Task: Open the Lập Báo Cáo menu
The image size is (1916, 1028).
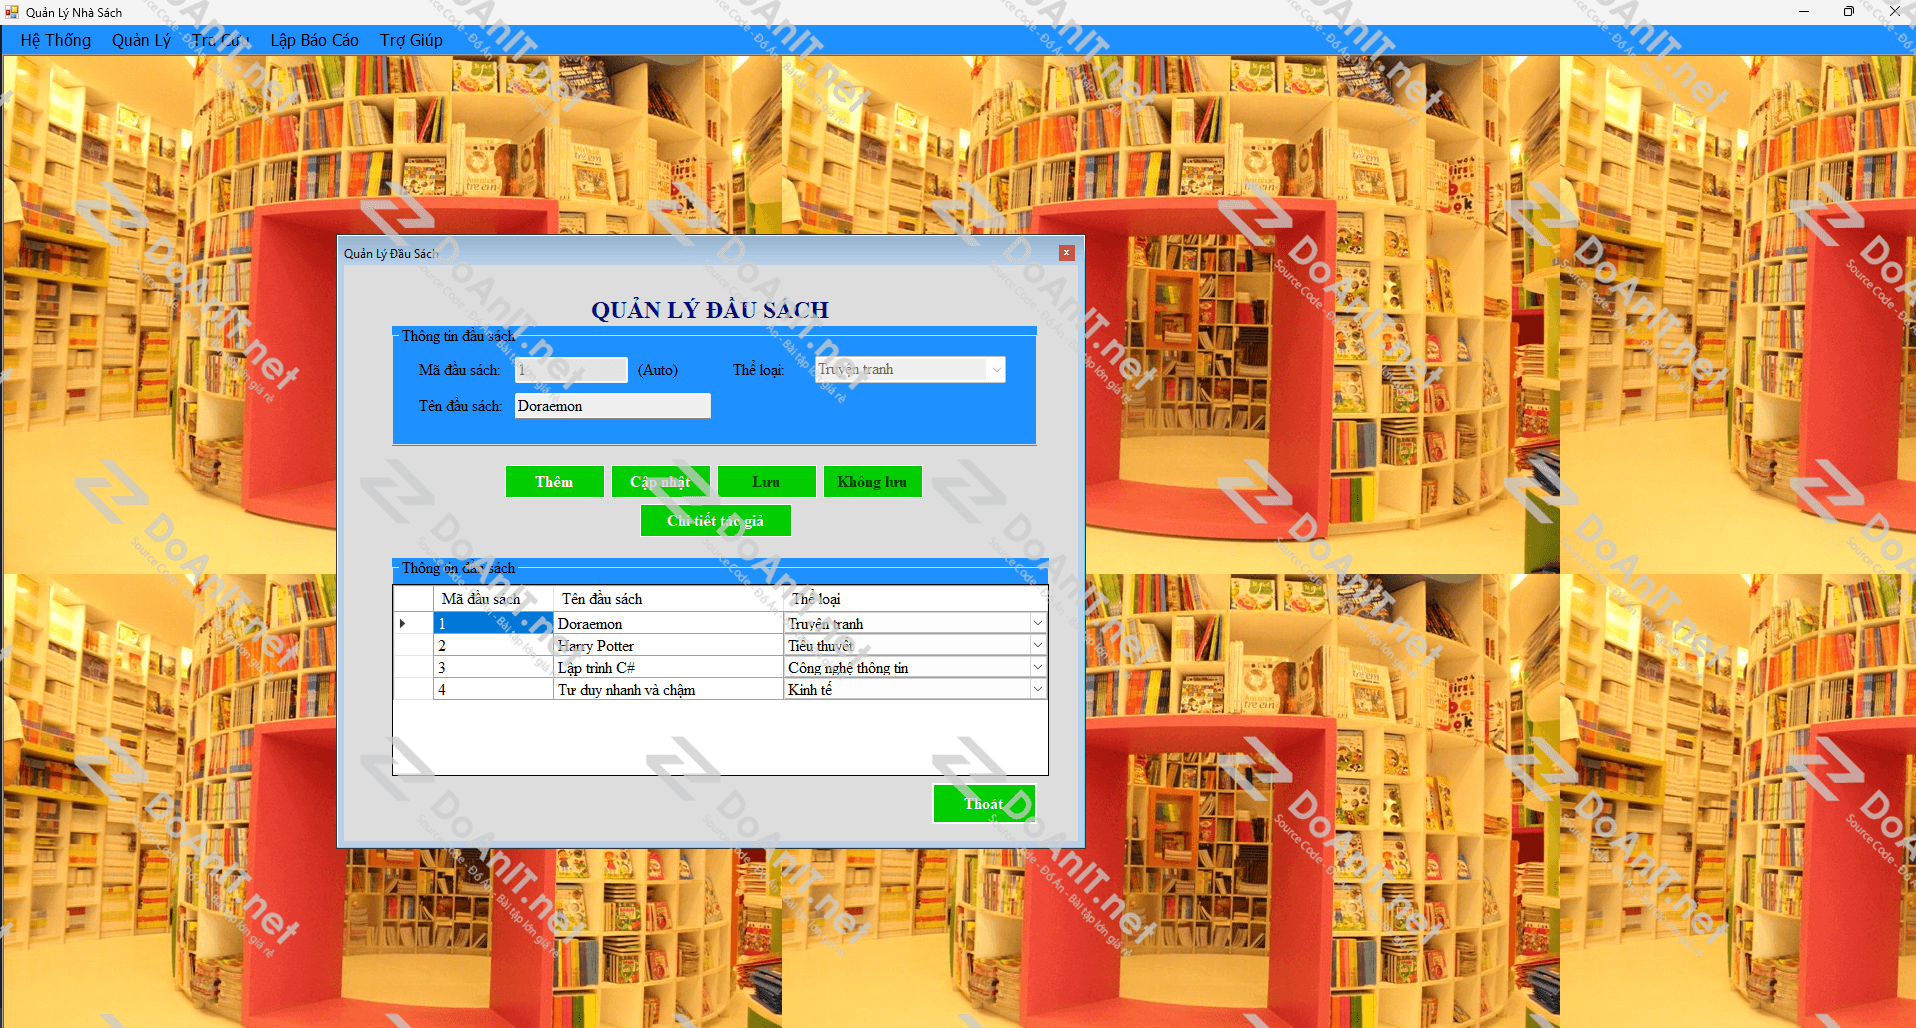Action: 314,40
